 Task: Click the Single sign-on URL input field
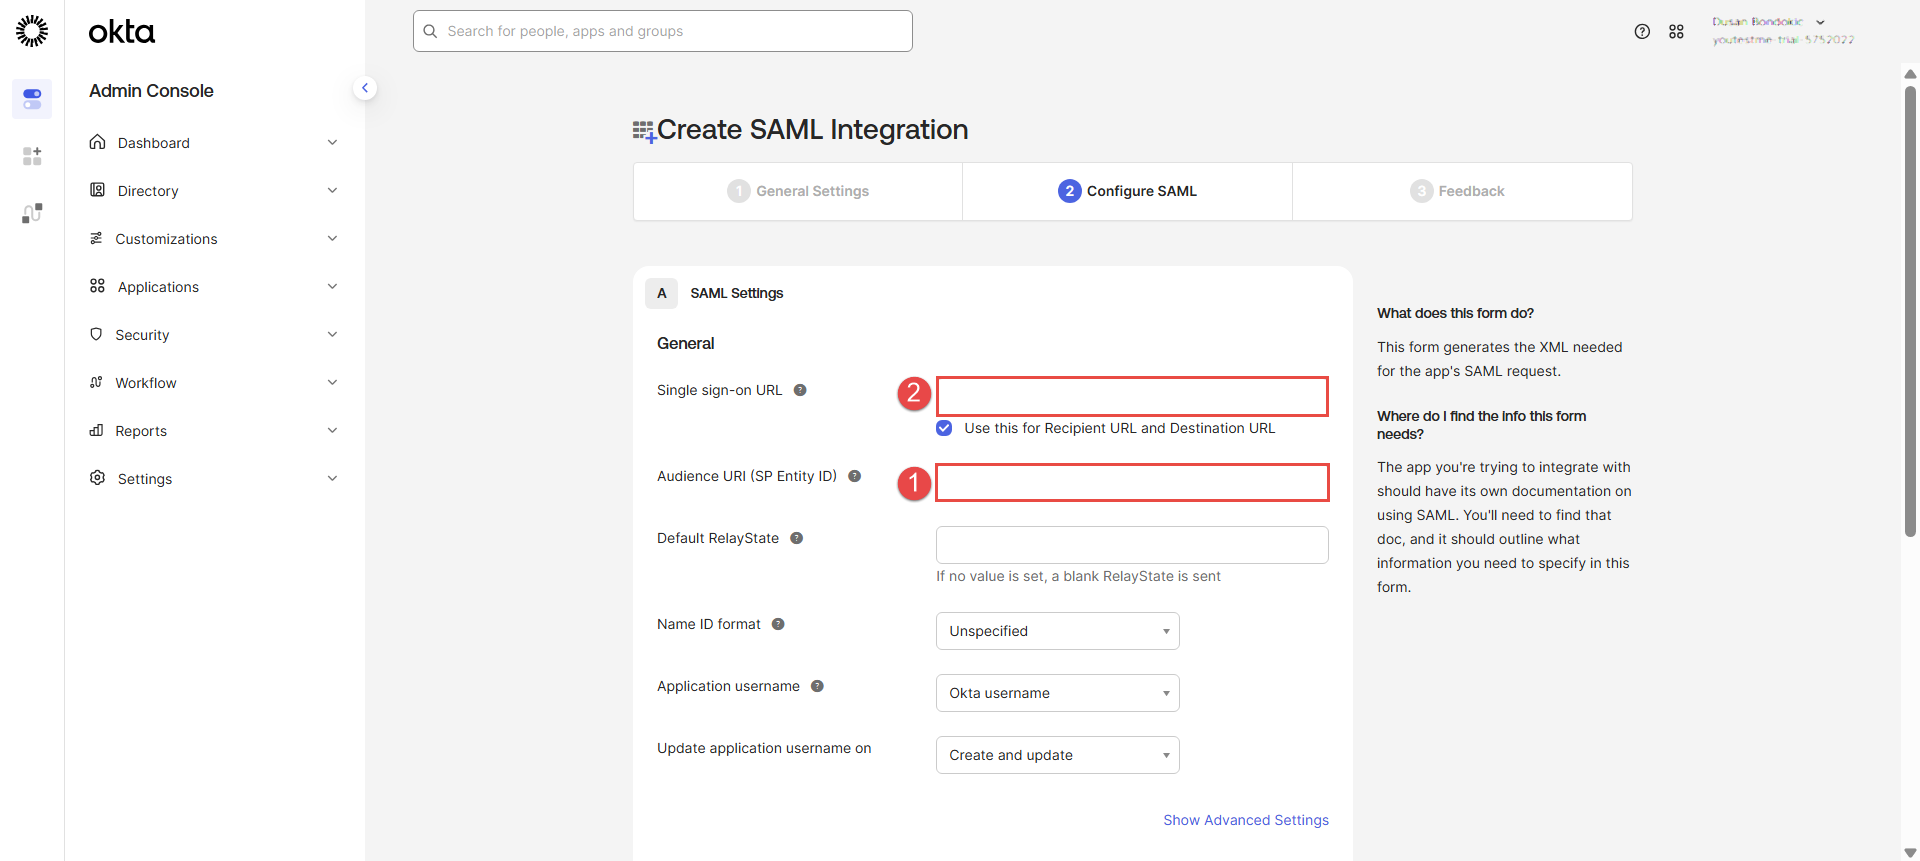(1131, 396)
